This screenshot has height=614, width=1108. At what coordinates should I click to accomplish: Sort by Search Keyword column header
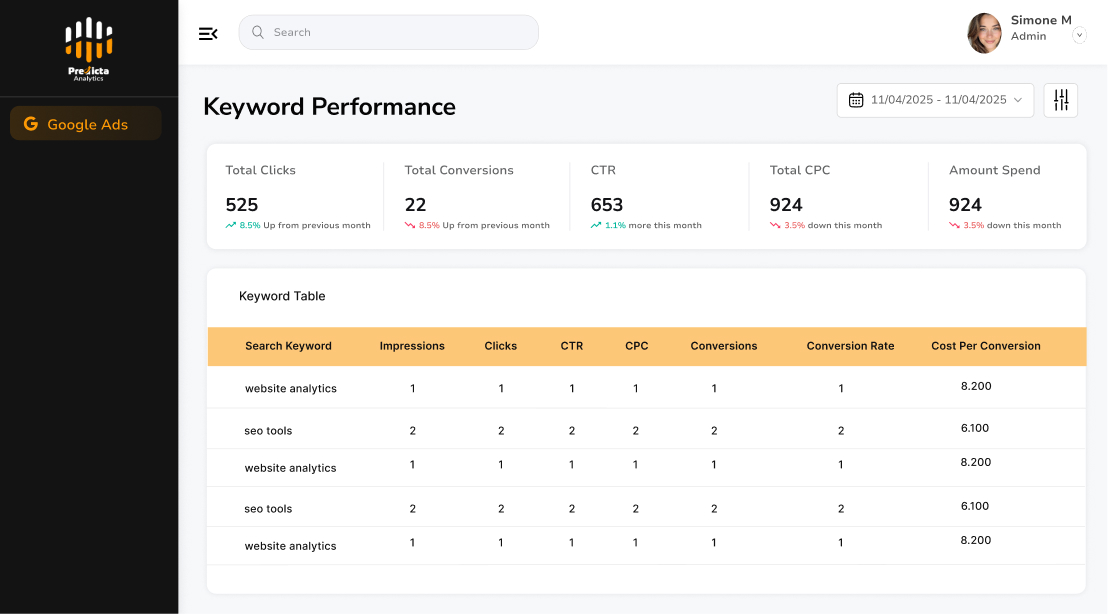pyautogui.click(x=288, y=346)
